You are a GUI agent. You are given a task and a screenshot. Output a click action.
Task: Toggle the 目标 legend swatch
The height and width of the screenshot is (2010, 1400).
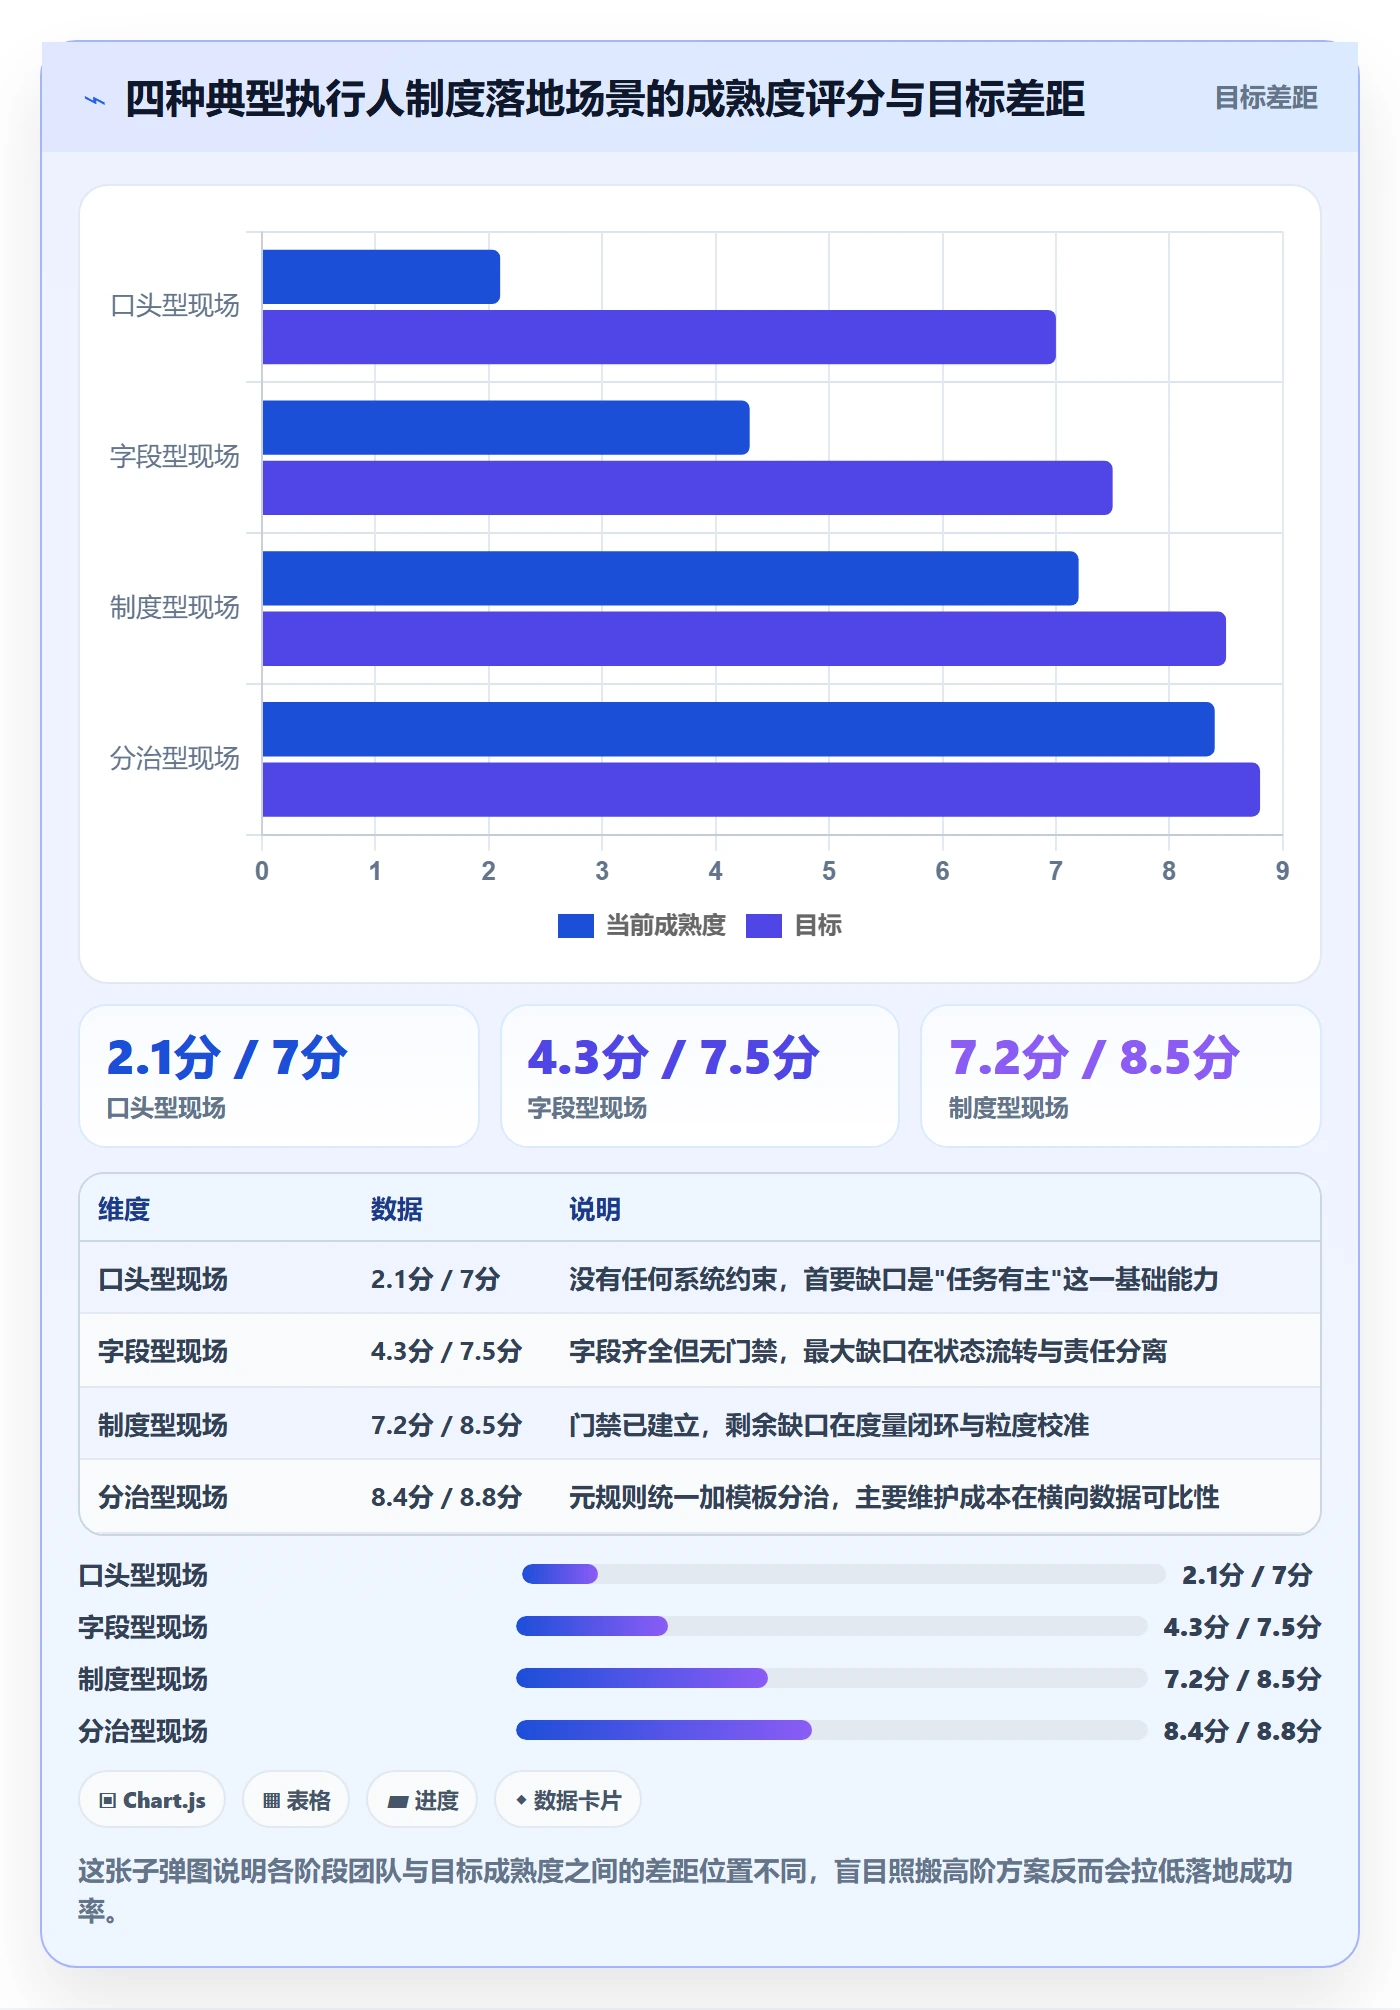coord(764,926)
